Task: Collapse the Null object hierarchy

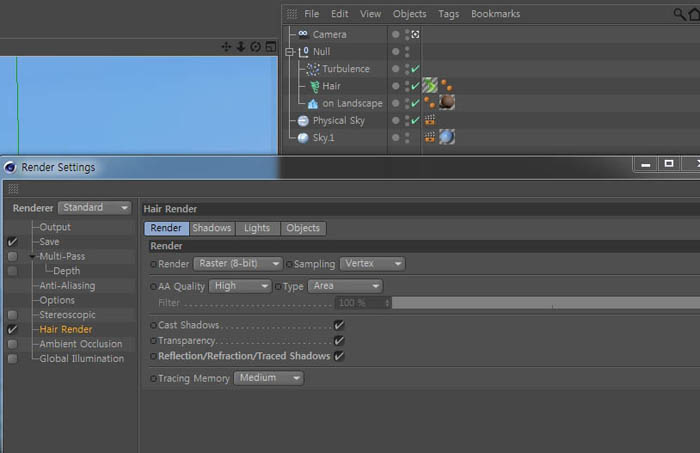Action: (289, 52)
